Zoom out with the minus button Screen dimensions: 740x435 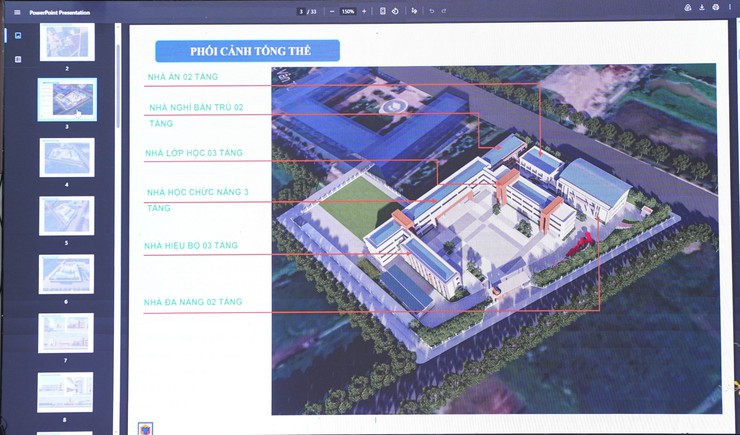point(332,11)
